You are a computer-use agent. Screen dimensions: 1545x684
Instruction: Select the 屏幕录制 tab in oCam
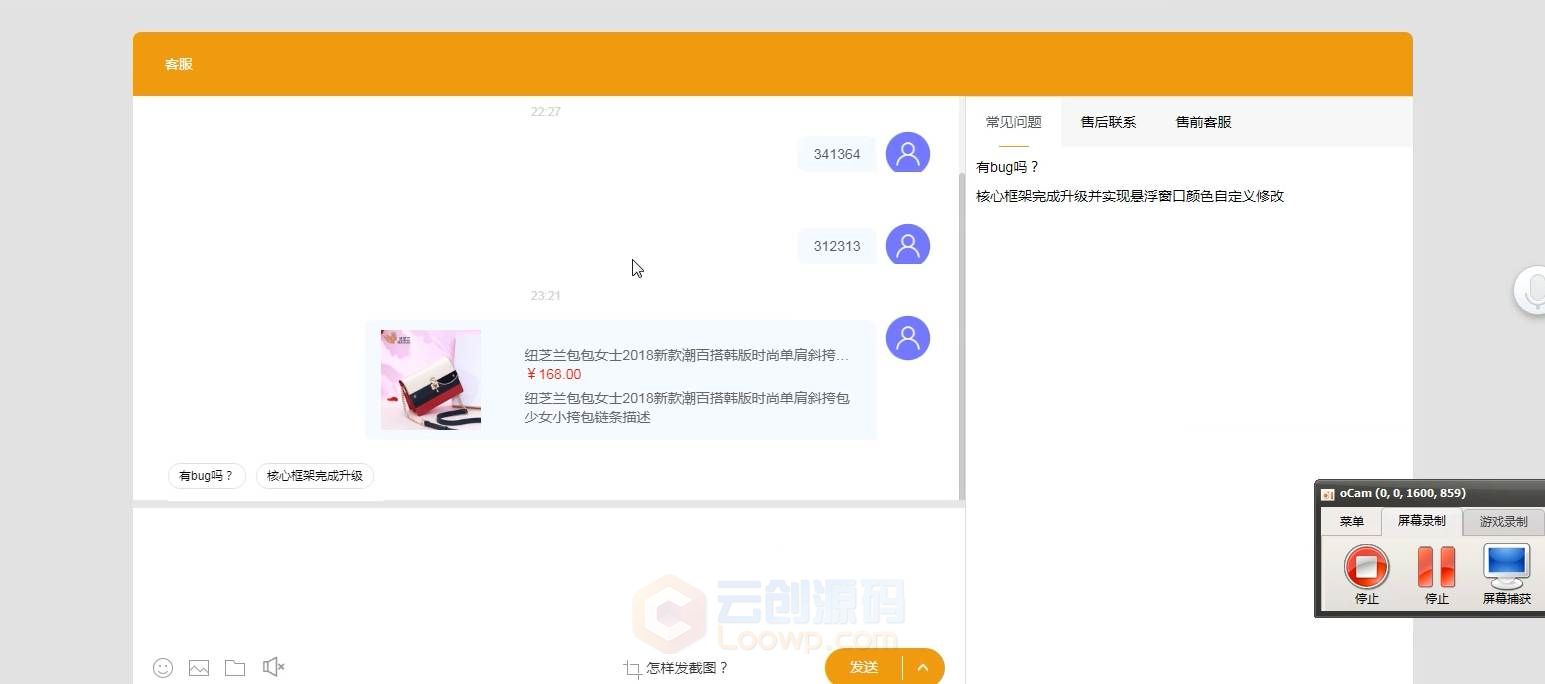1422,522
